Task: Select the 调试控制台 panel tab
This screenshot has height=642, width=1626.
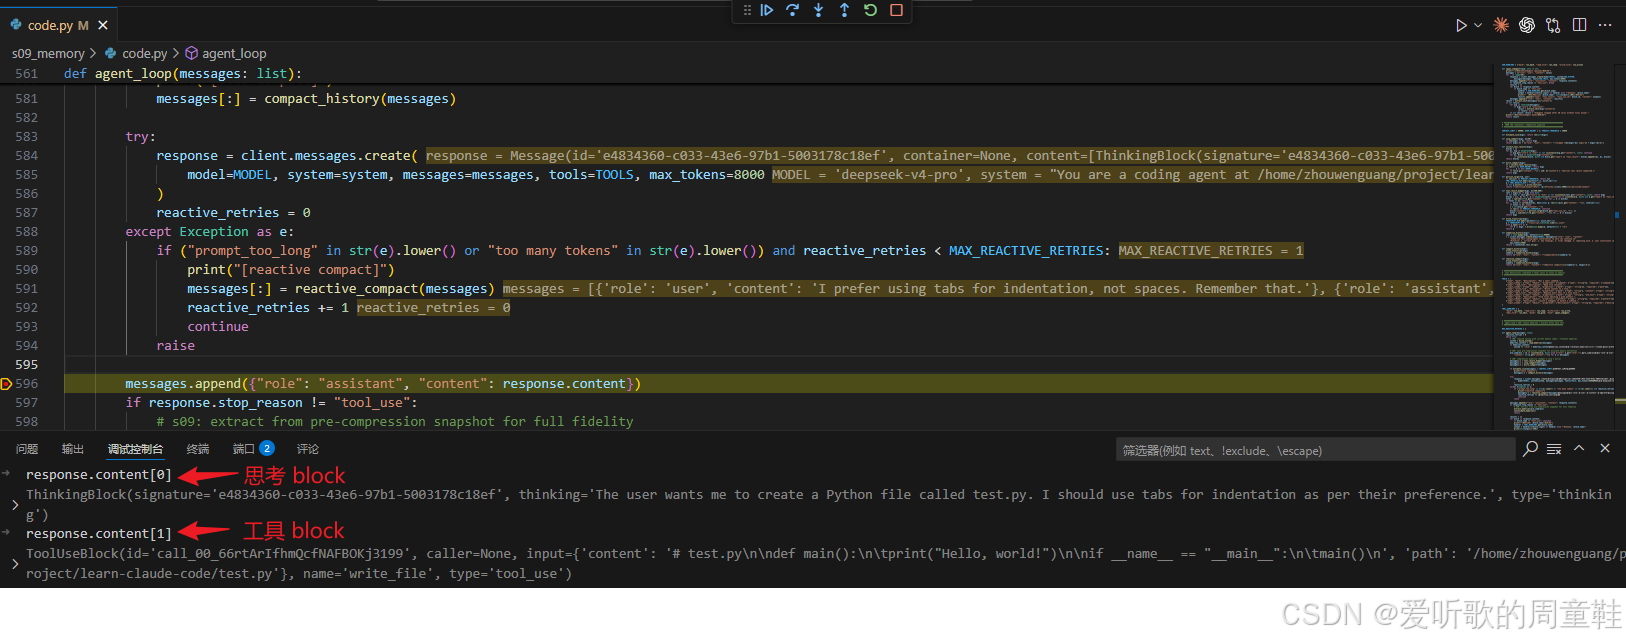Action: [x=135, y=449]
